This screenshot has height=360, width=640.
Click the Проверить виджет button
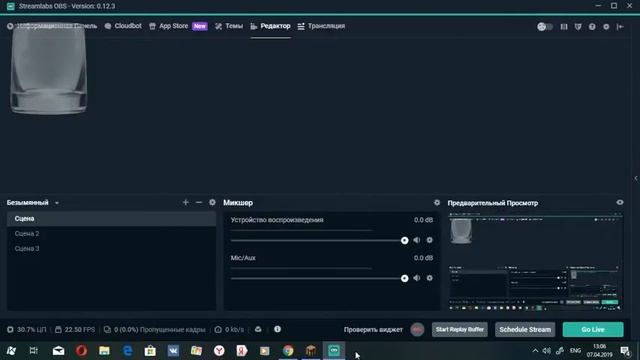coord(373,329)
